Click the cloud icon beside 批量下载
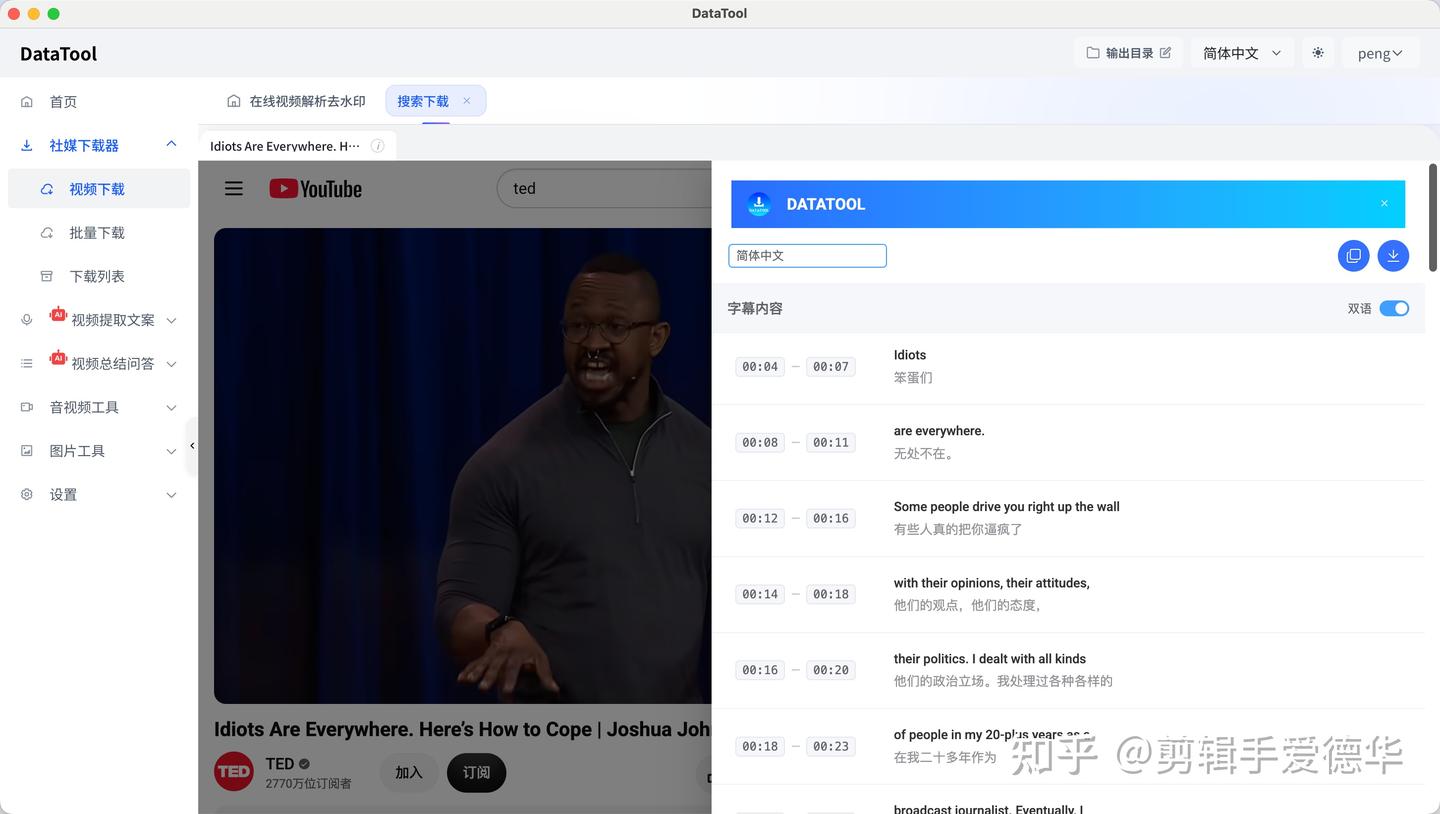 pyautogui.click(x=47, y=233)
